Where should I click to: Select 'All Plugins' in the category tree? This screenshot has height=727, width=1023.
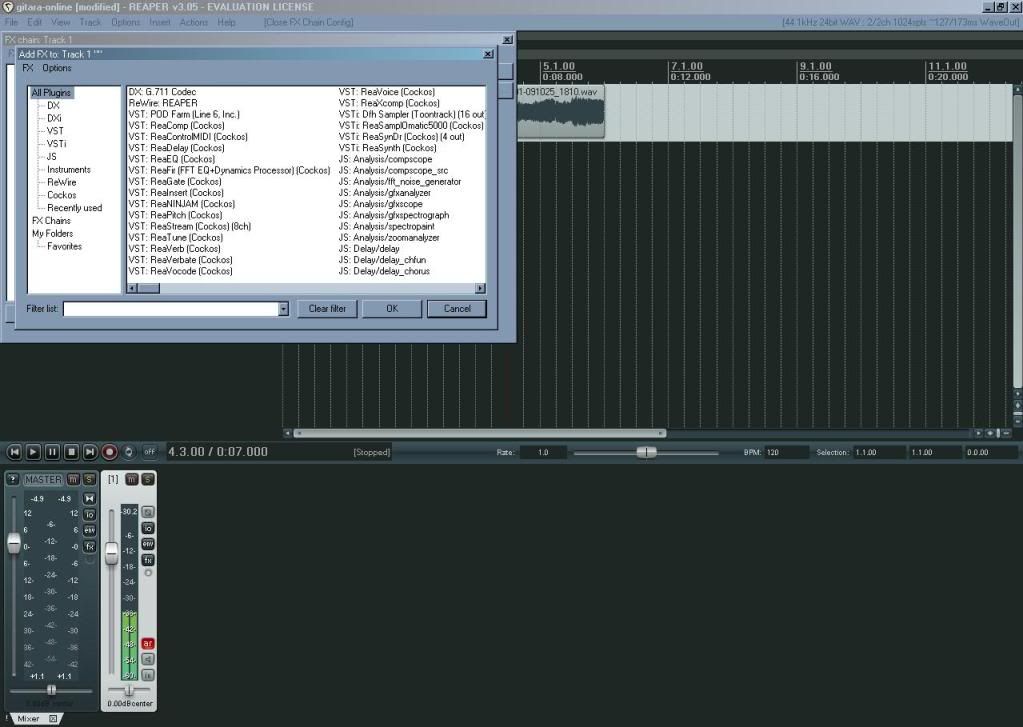tap(52, 93)
